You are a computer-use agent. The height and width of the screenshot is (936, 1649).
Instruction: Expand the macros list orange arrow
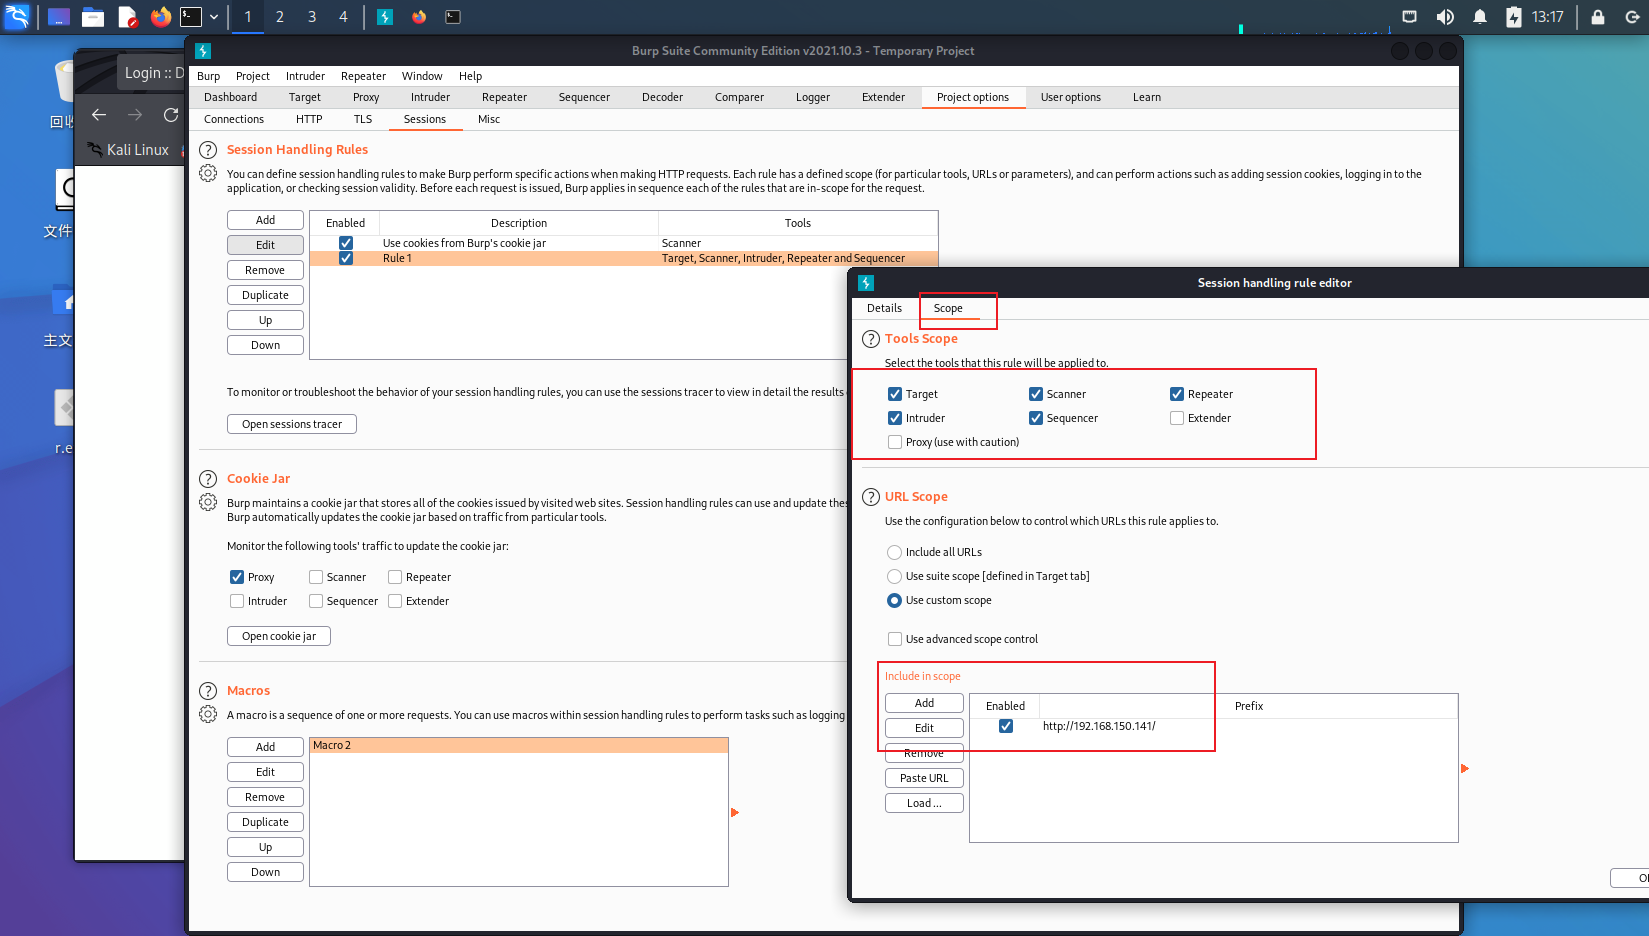pyautogui.click(x=735, y=812)
